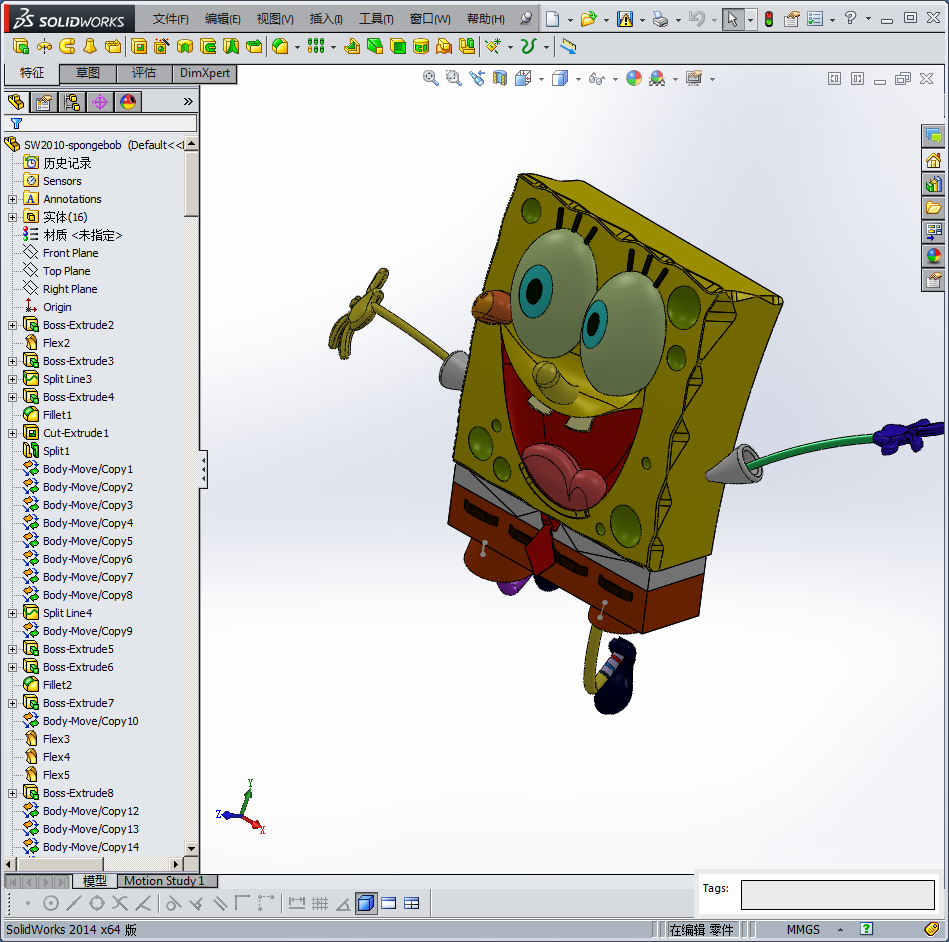Click the Curves tool icon

pyautogui.click(x=528, y=46)
